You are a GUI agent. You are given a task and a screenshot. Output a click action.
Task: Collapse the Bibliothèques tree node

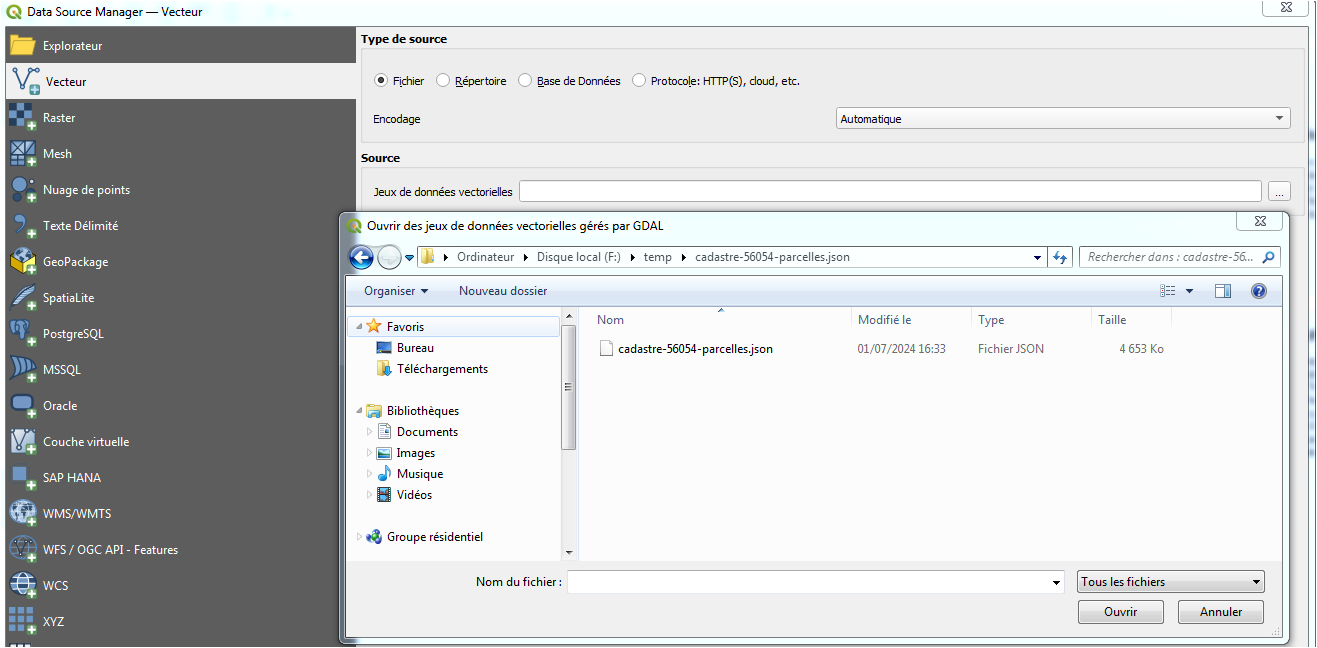[359, 411]
